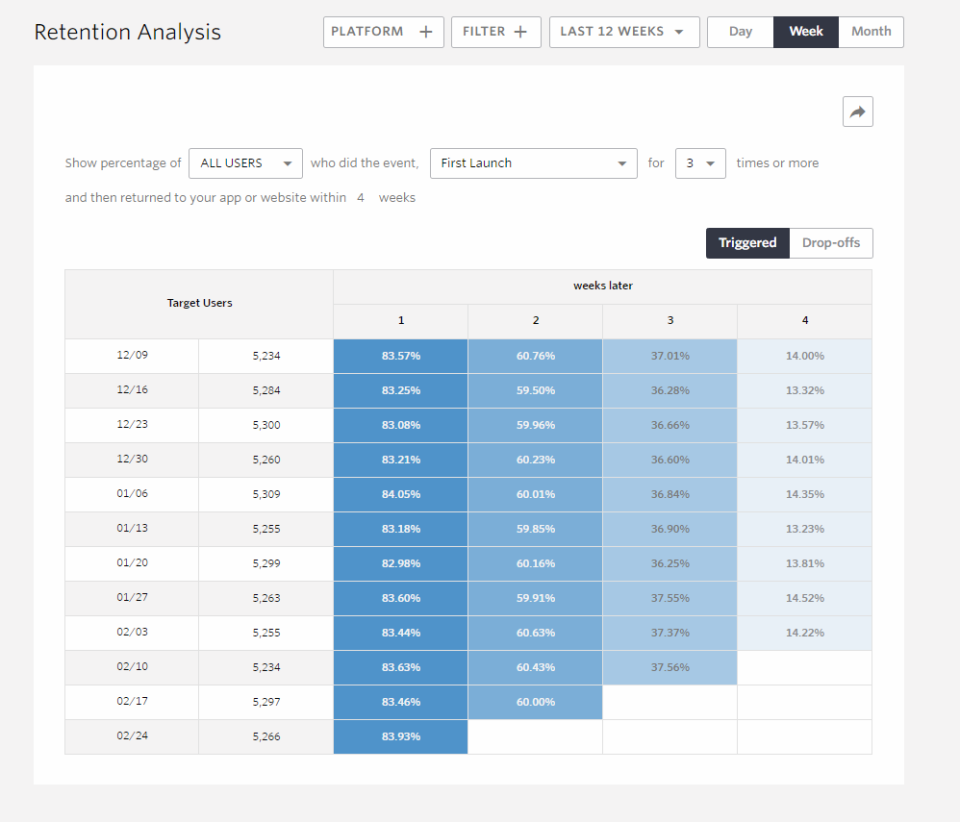Click the 12/30 date cell
This screenshot has height=822, width=960.
tap(132, 460)
